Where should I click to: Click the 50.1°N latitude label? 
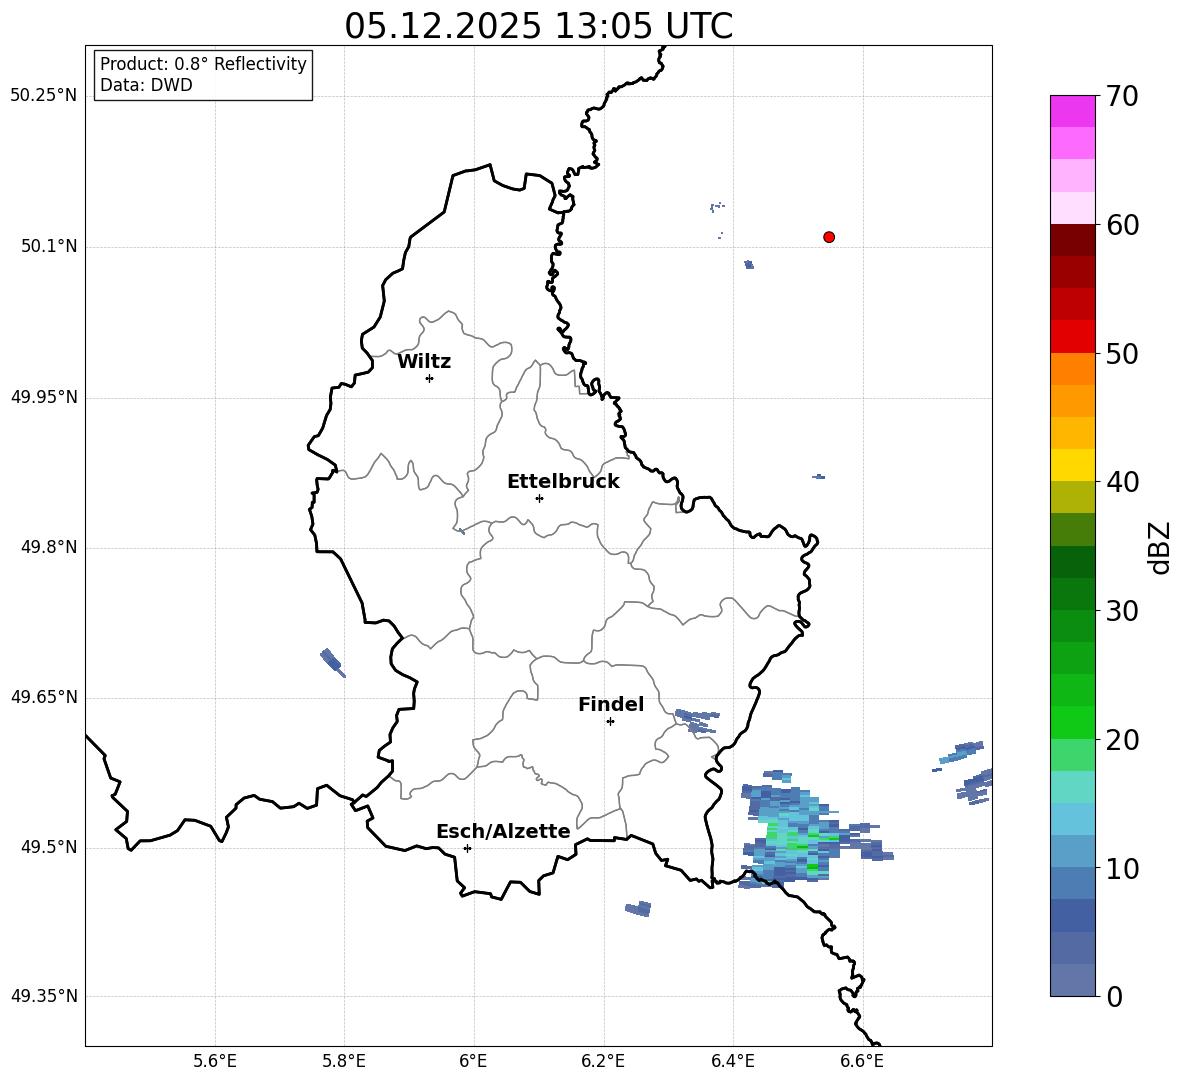[x=49, y=247]
